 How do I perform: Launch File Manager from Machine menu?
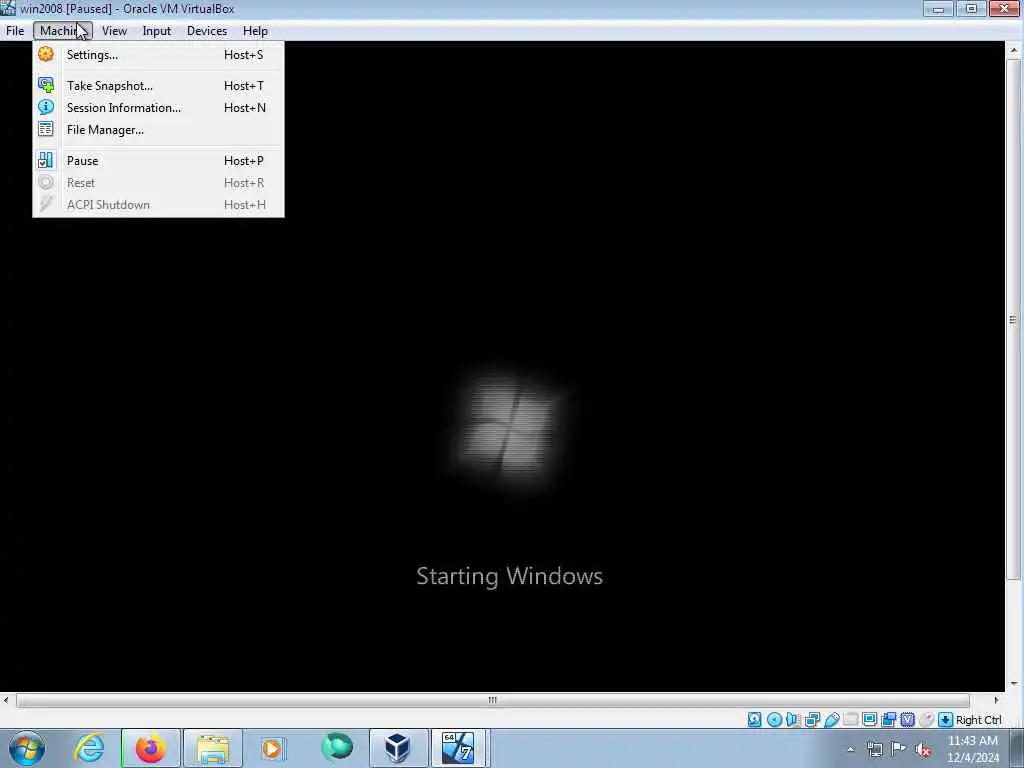pyautogui.click(x=158, y=129)
